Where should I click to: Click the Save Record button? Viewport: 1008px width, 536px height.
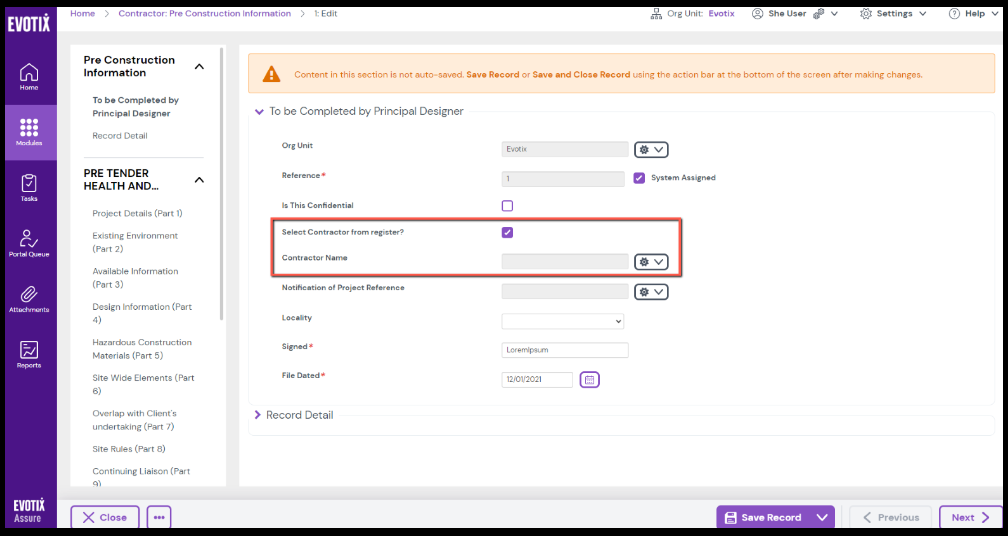[x=764, y=517]
